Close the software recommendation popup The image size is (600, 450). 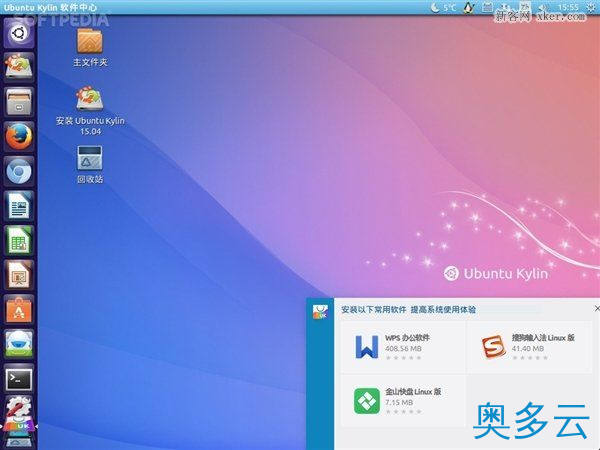tap(597, 308)
